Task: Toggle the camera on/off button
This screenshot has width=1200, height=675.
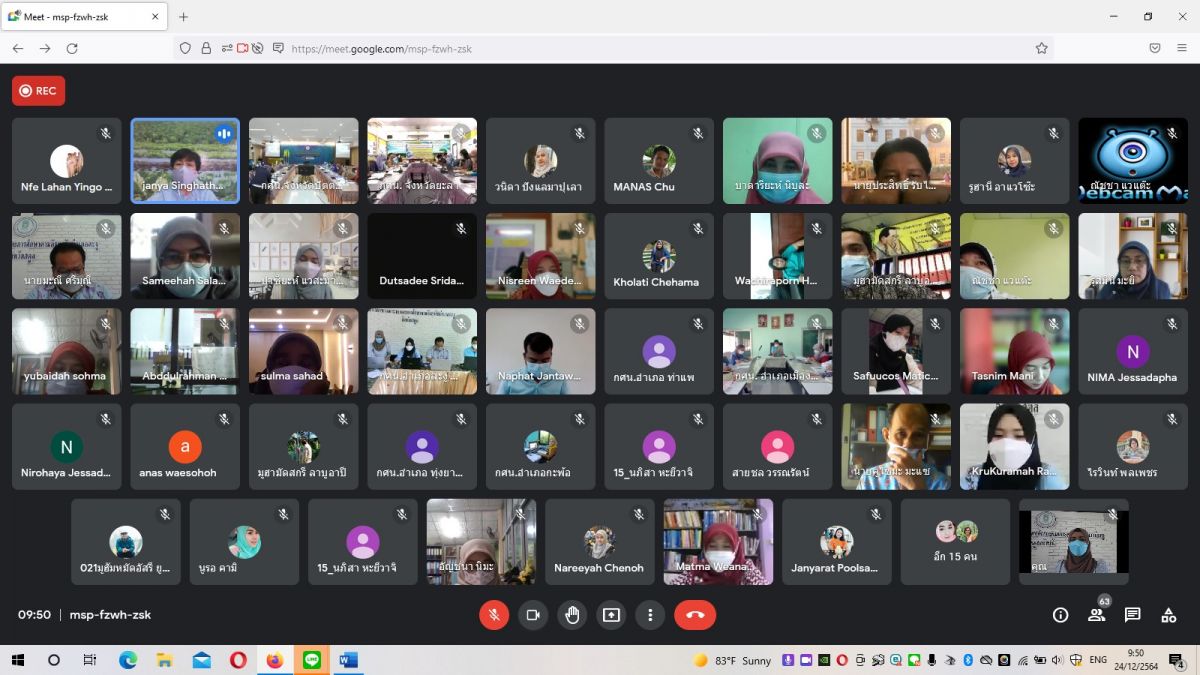Action: (533, 615)
